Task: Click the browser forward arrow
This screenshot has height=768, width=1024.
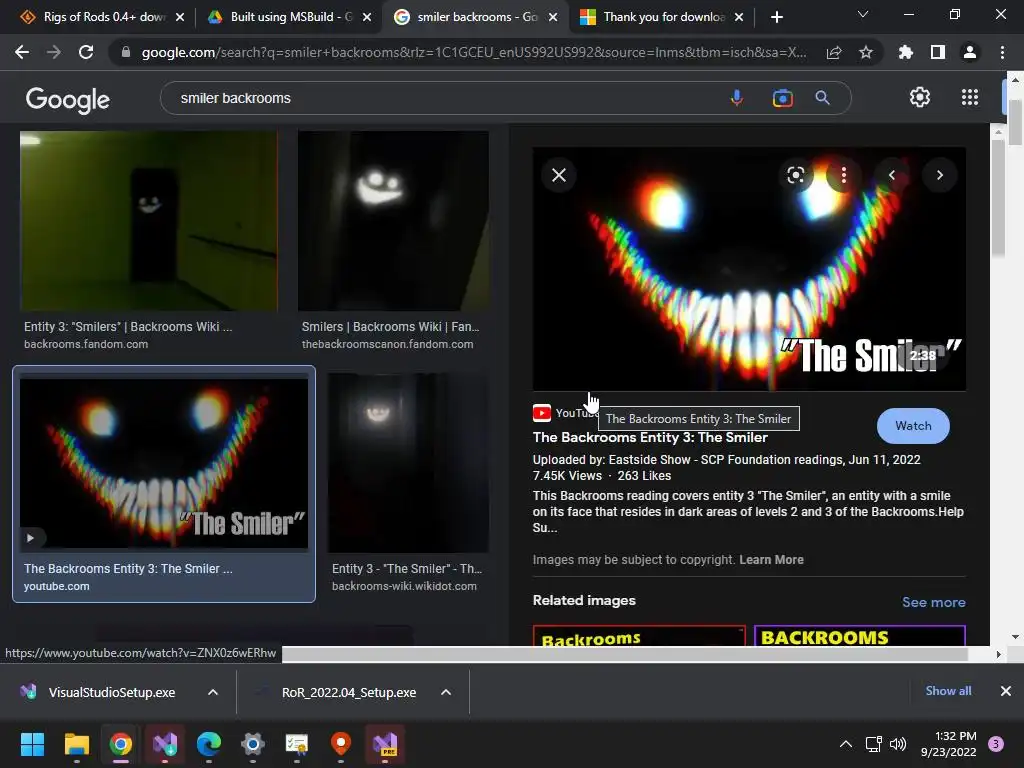Action: [x=54, y=52]
